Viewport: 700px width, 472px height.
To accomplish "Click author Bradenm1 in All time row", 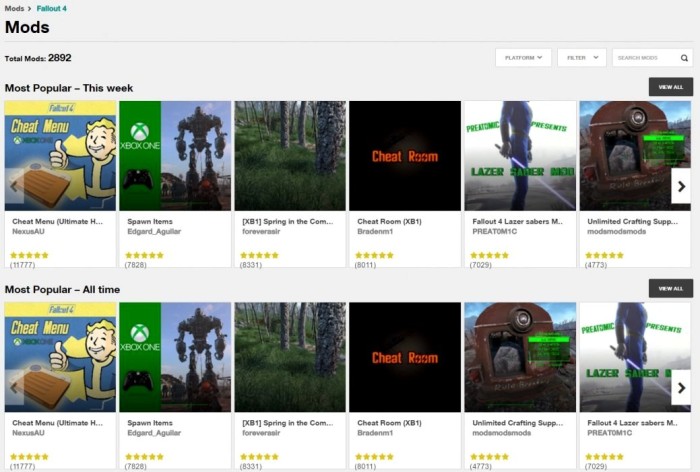I will coord(375,433).
